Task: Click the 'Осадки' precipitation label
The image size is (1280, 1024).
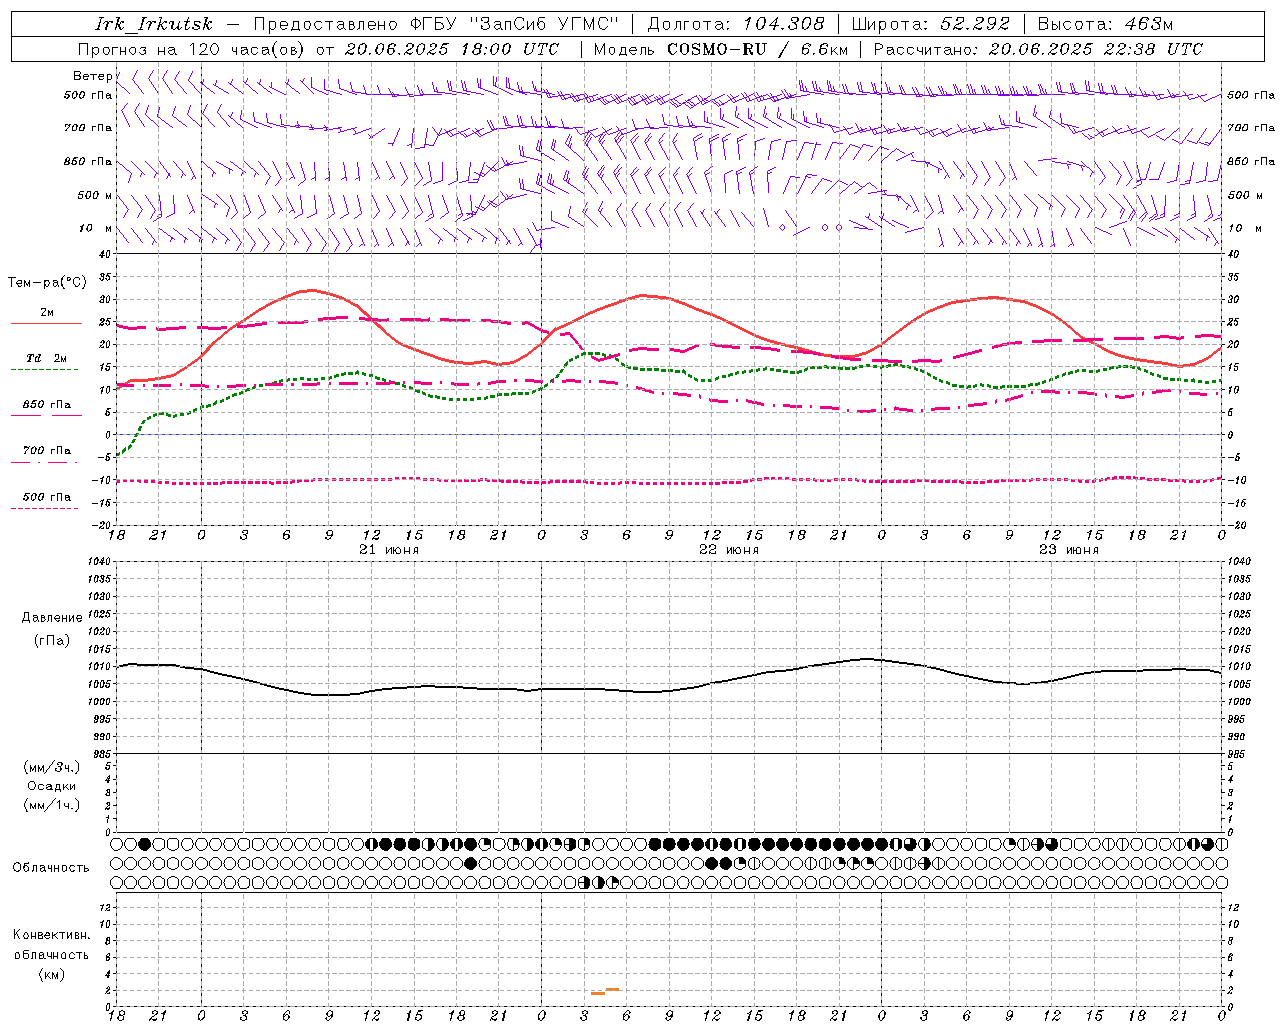Action: pyautogui.click(x=52, y=786)
